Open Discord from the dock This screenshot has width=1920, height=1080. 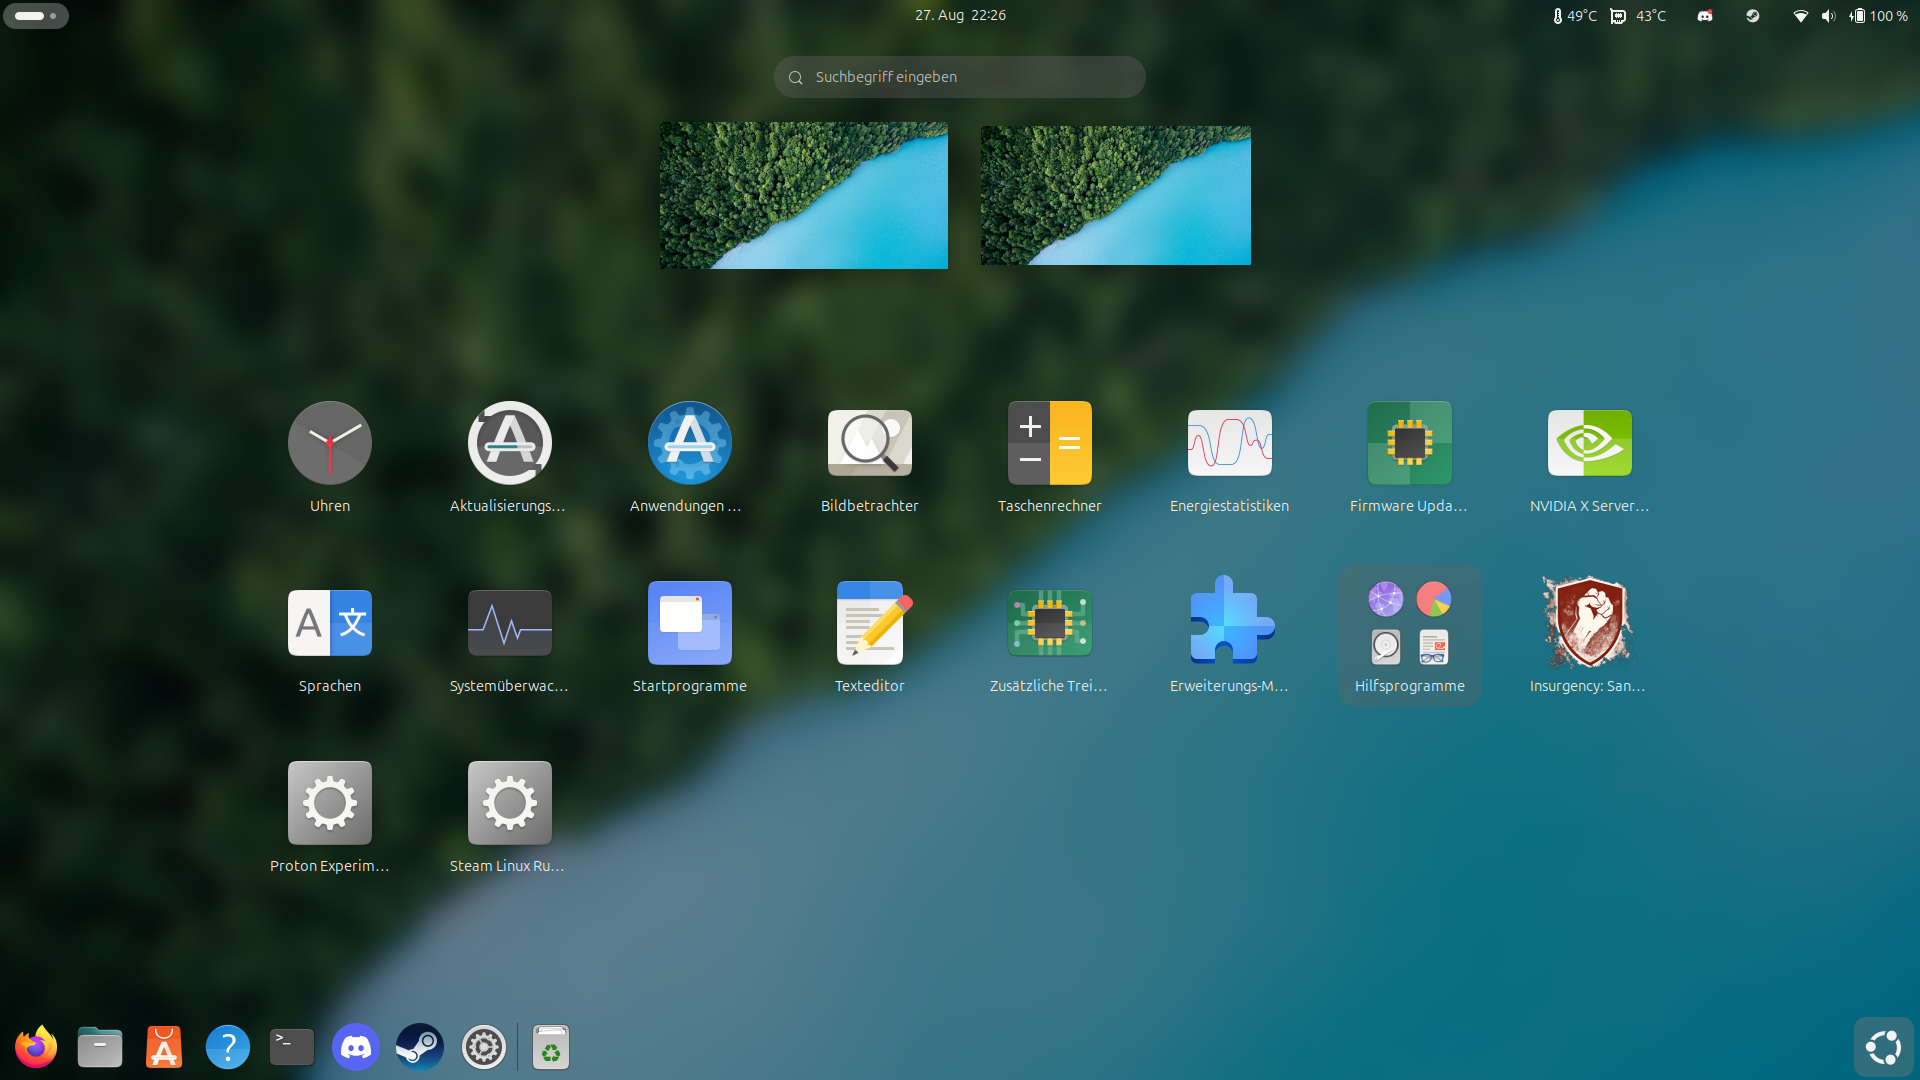point(356,1047)
